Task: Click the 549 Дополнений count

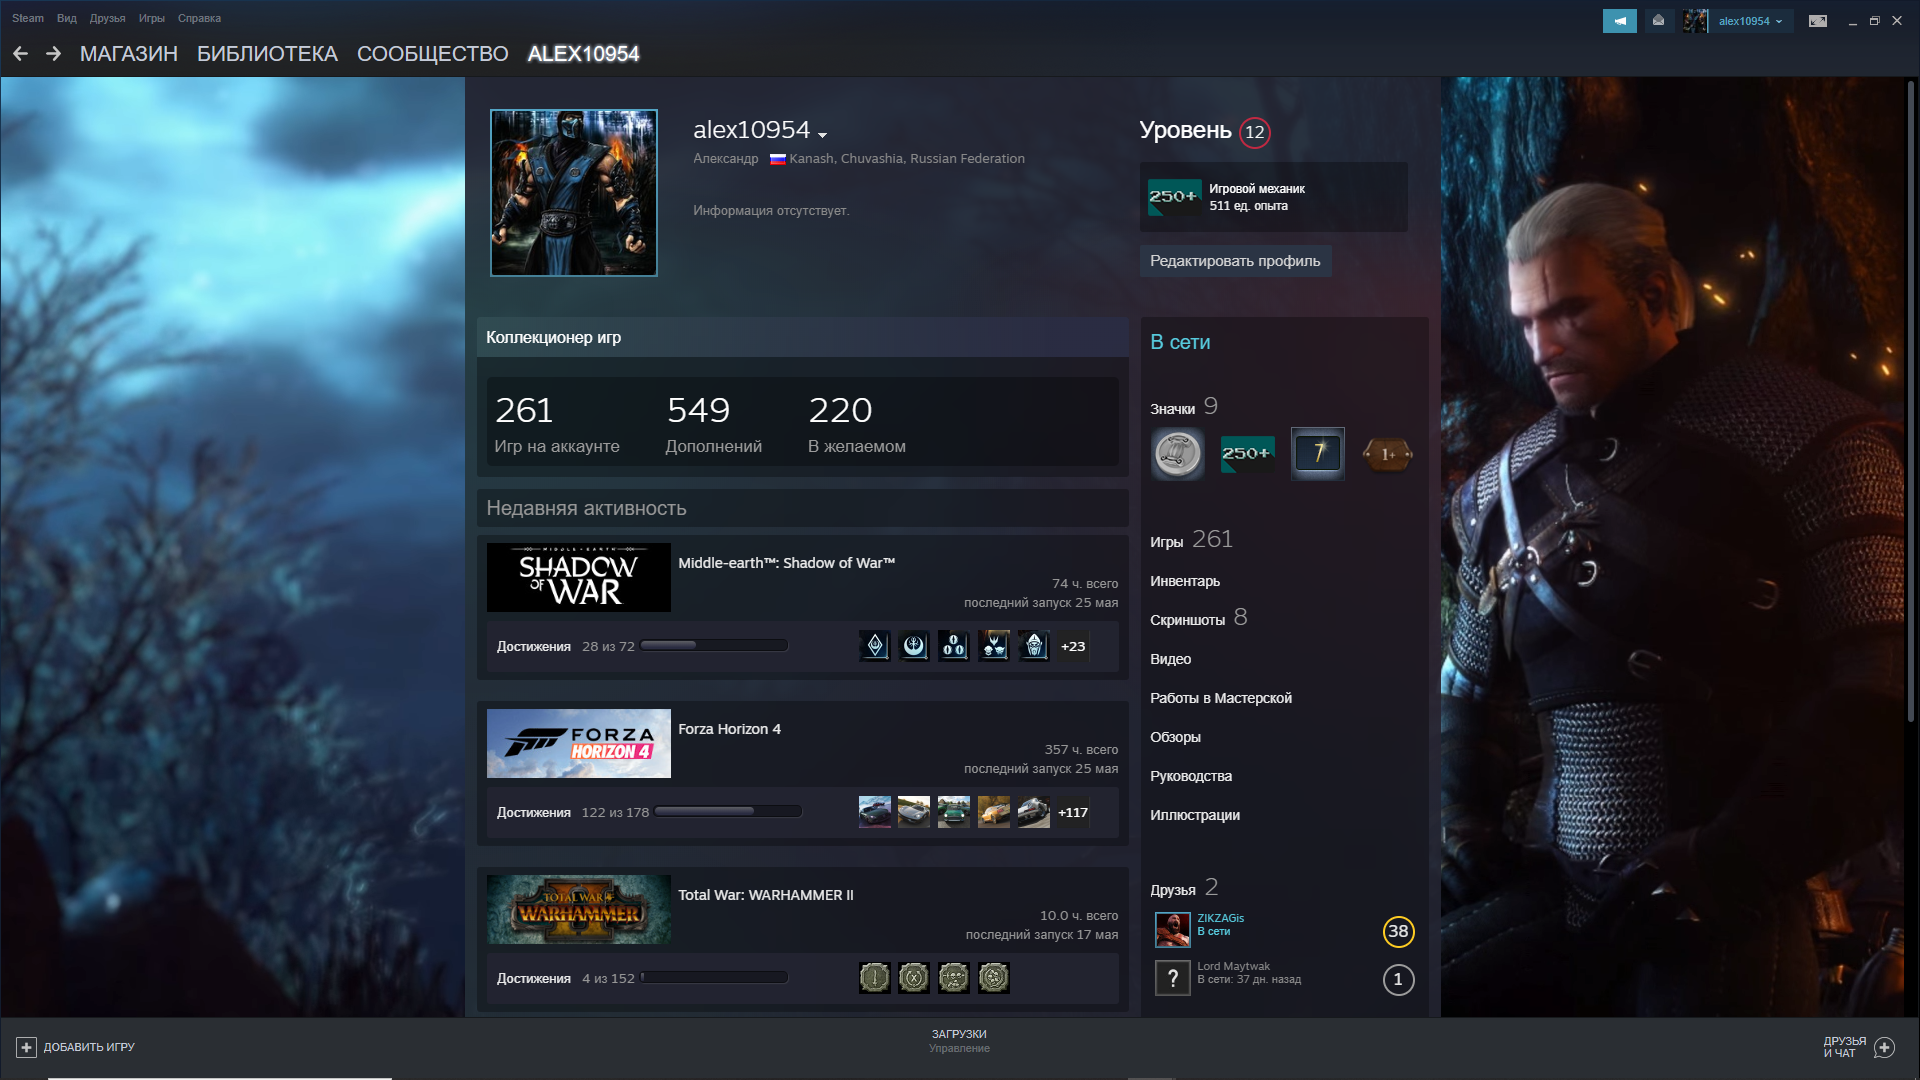Action: (714, 424)
